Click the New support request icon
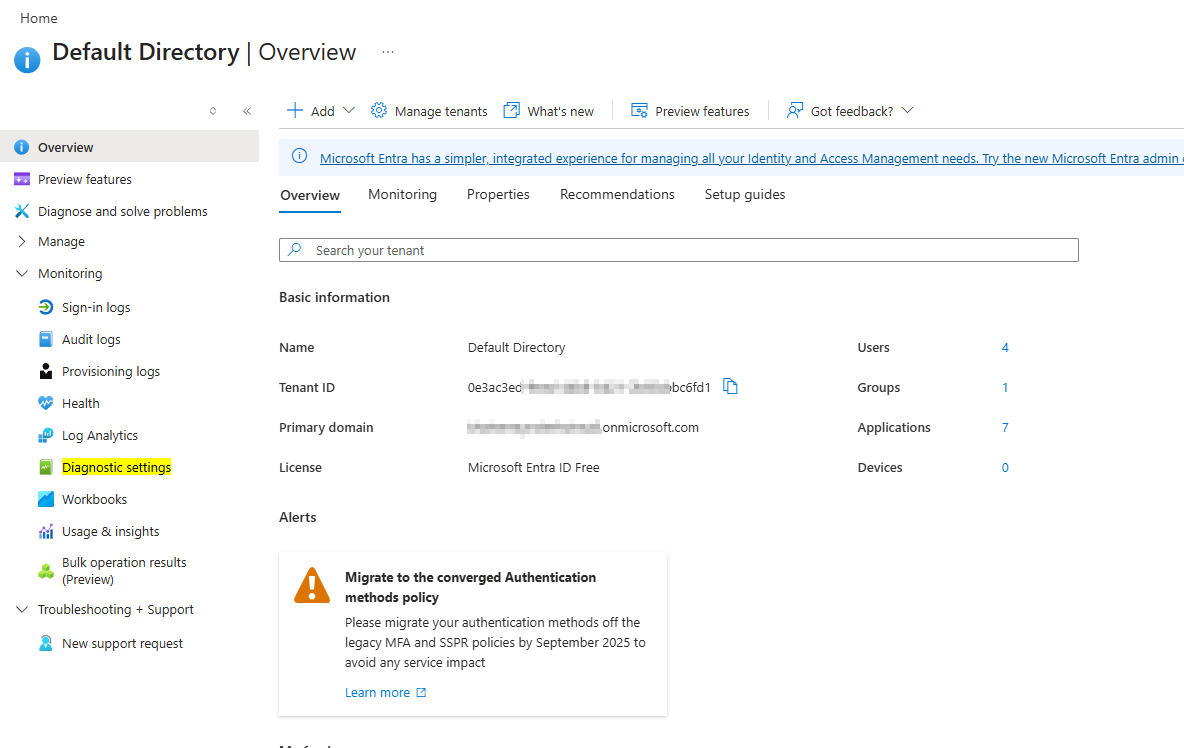Image resolution: width=1184 pixels, height=748 pixels. (46, 643)
